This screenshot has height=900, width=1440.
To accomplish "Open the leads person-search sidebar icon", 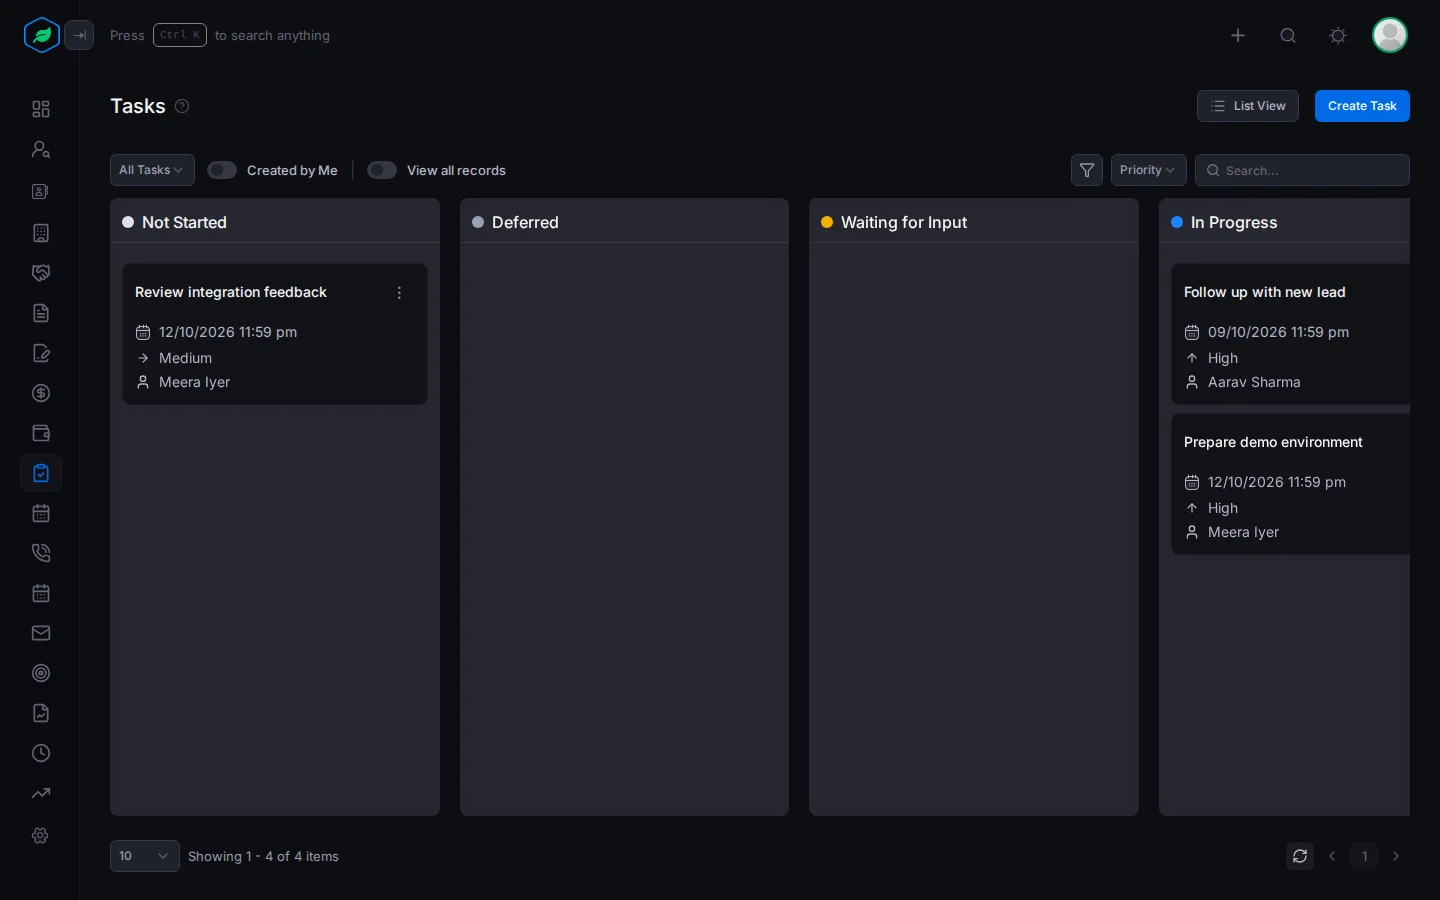I will coord(41,149).
